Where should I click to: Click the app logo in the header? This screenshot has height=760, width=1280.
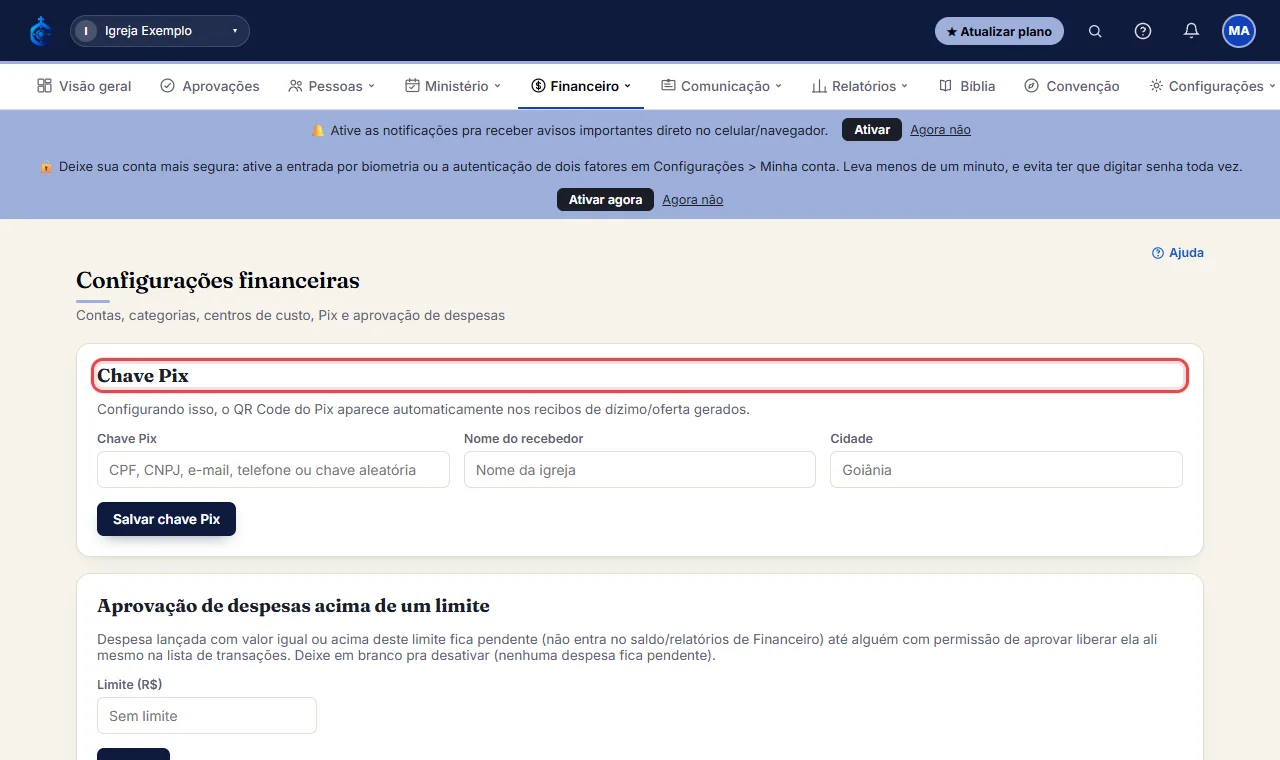40,31
